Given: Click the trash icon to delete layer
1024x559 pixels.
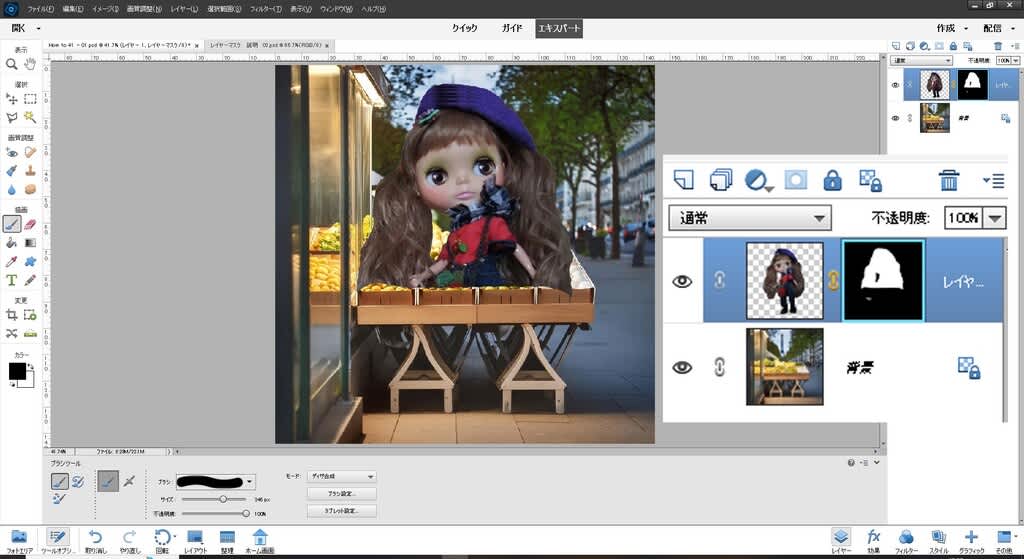Looking at the screenshot, I should 949,180.
